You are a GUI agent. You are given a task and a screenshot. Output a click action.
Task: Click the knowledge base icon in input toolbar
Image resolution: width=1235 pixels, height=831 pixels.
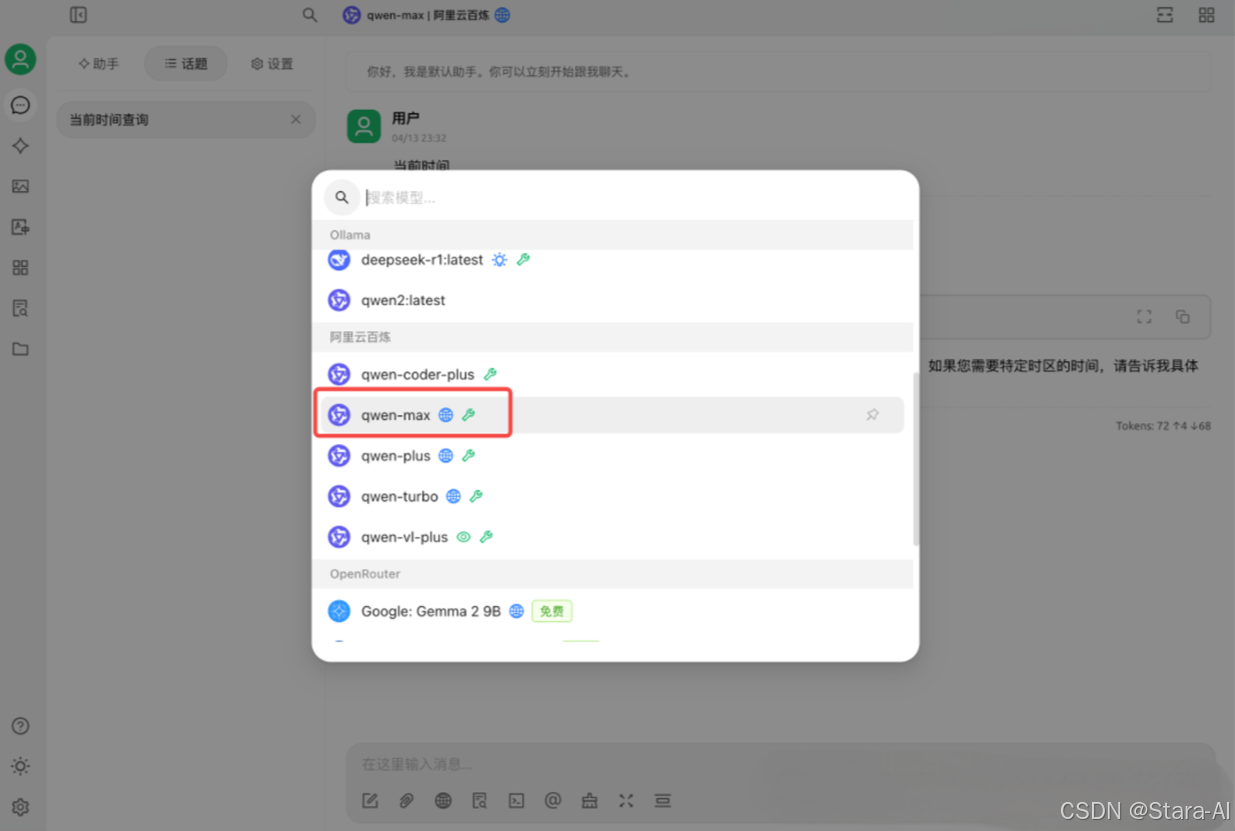(x=480, y=801)
